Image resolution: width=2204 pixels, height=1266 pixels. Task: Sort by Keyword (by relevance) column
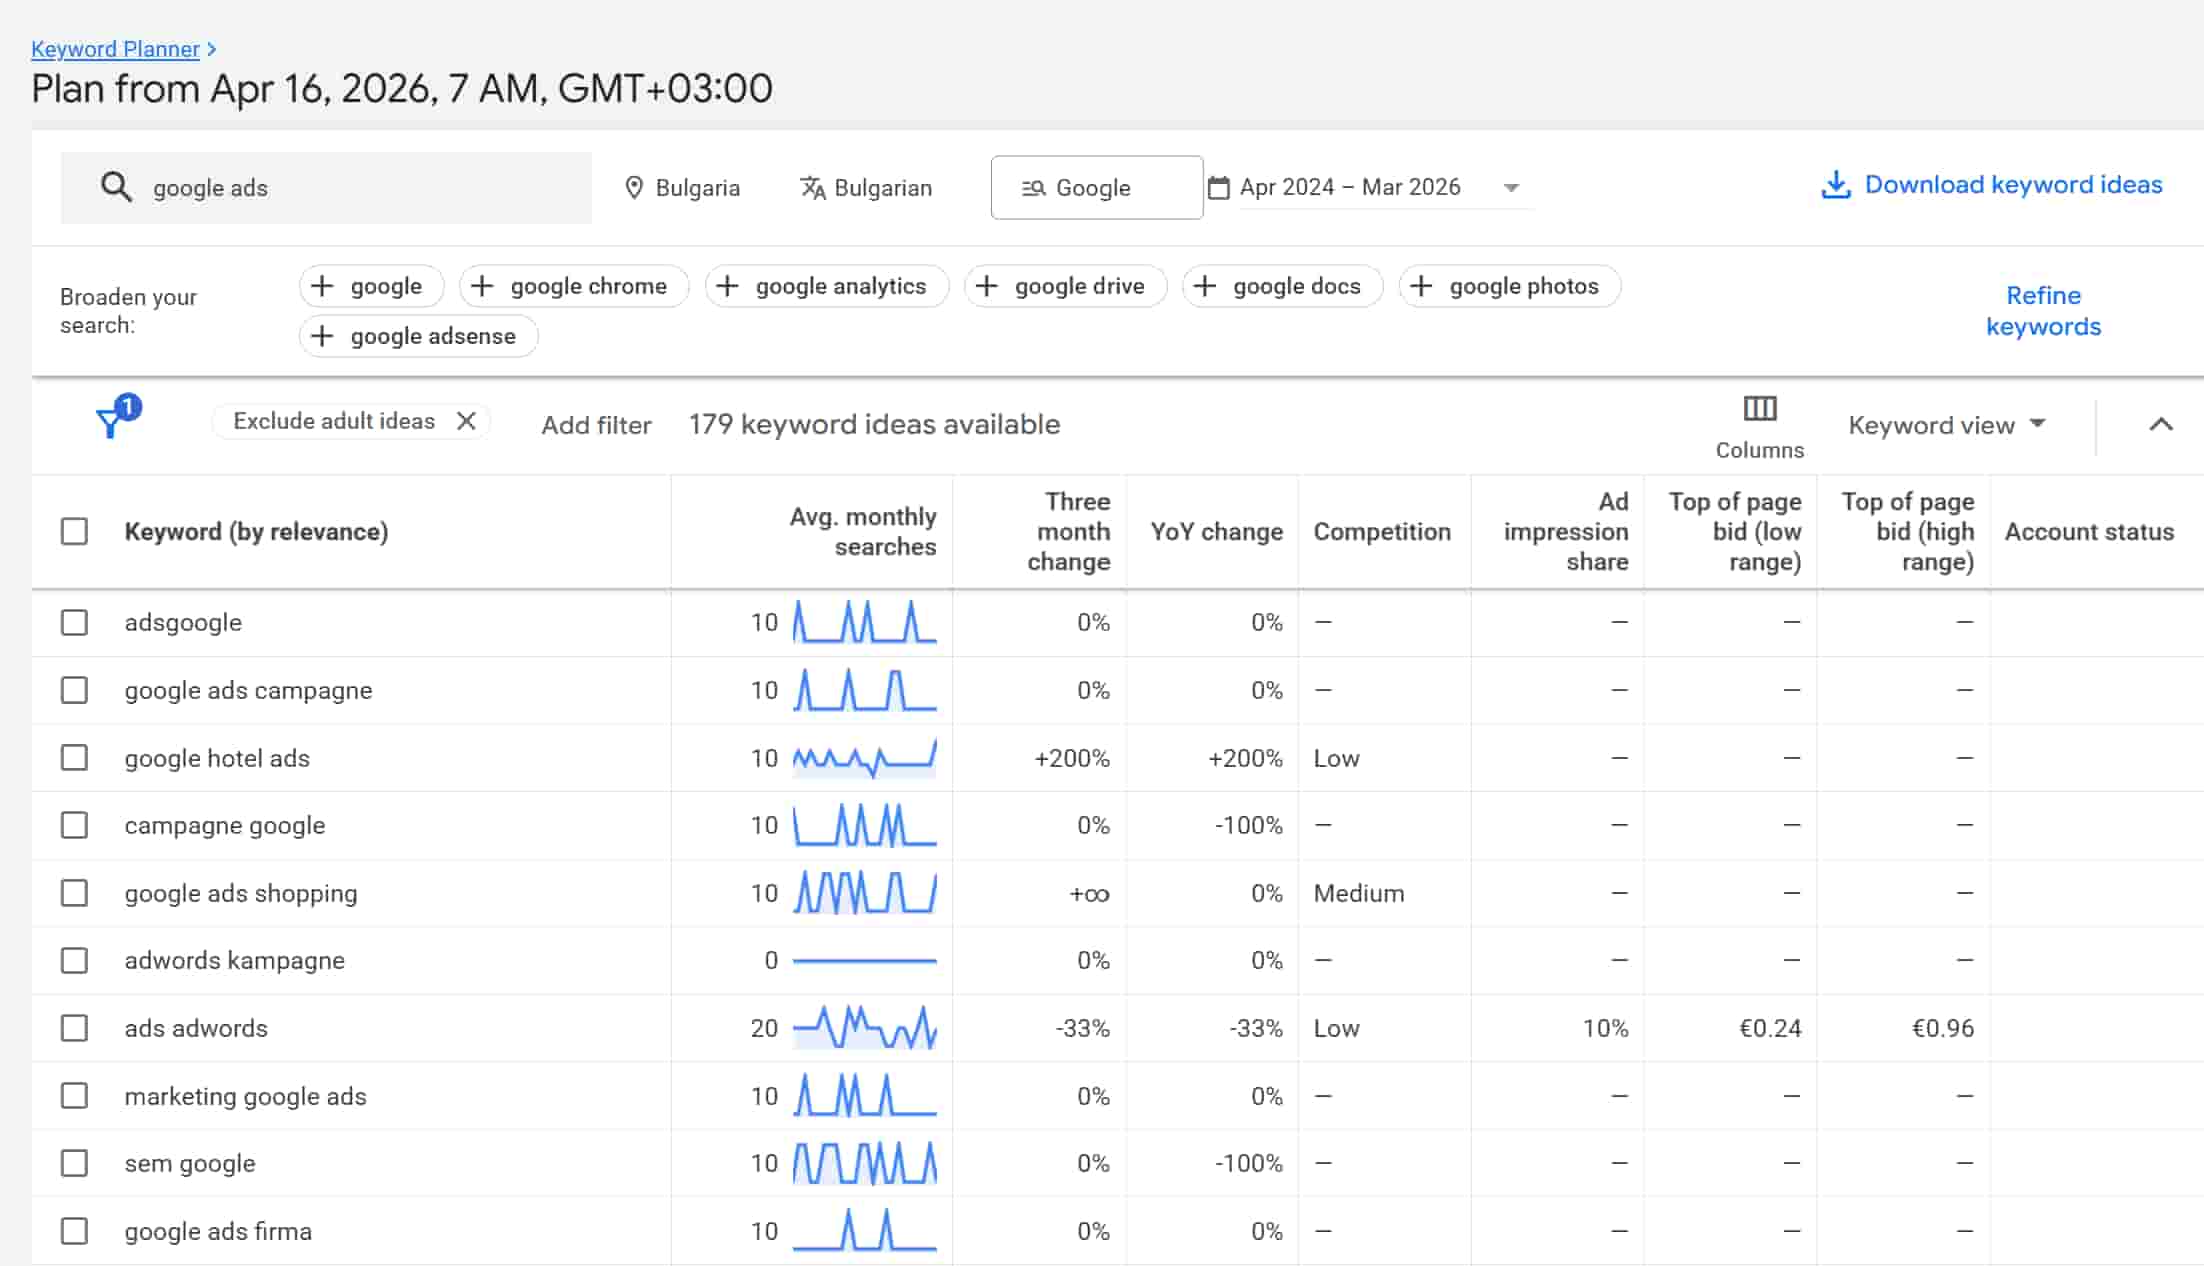(256, 531)
